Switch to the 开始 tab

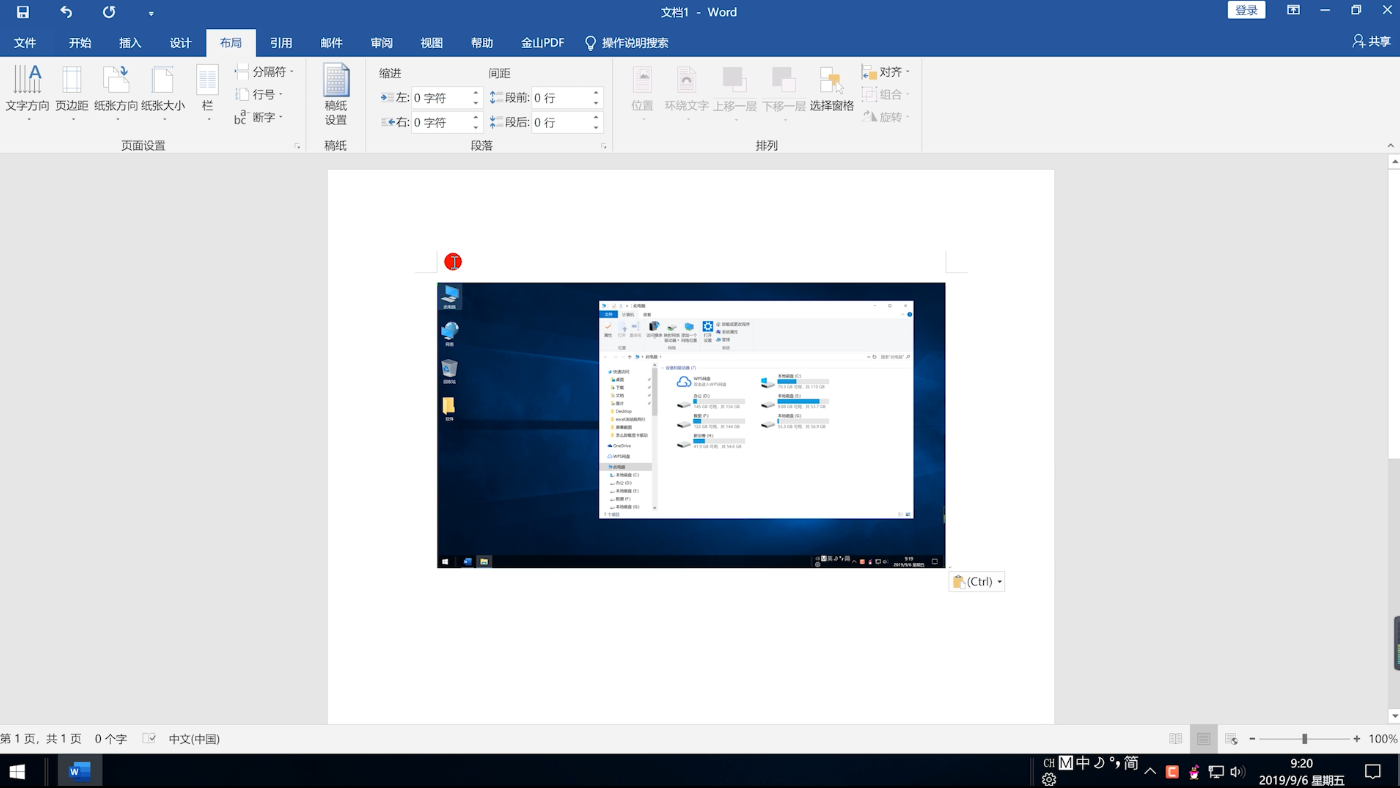tap(80, 43)
